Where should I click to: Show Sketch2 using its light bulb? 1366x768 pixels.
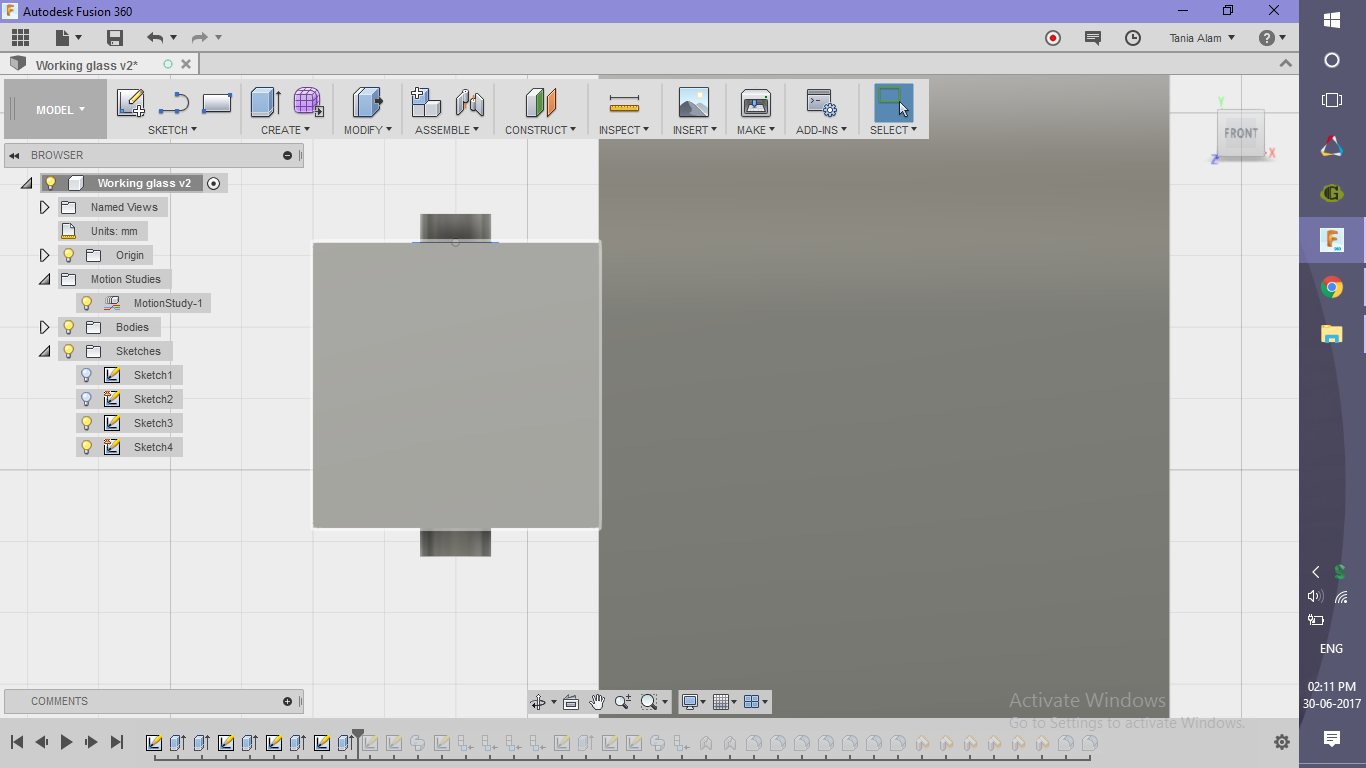click(x=87, y=399)
